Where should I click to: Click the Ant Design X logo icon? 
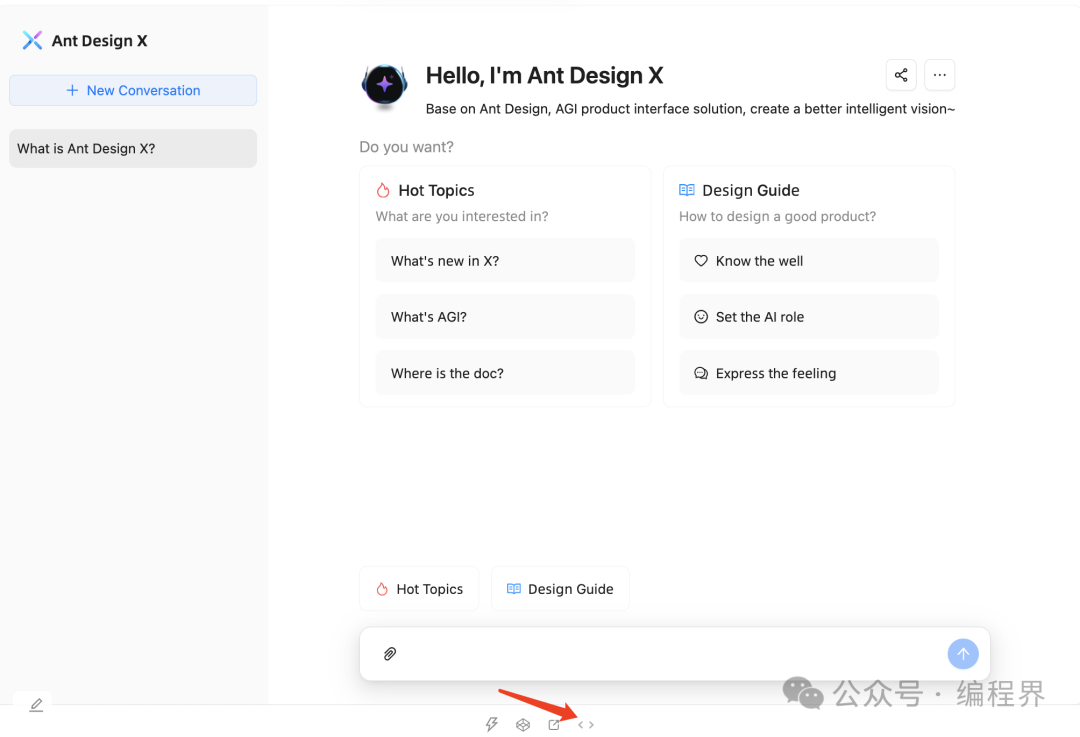32,41
